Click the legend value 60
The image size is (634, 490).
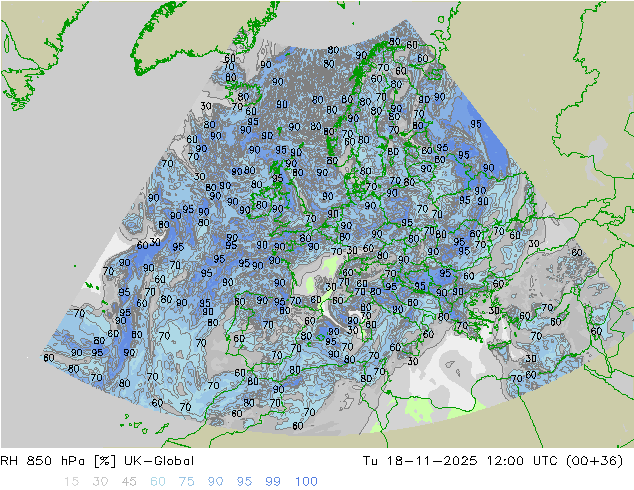click(x=158, y=482)
